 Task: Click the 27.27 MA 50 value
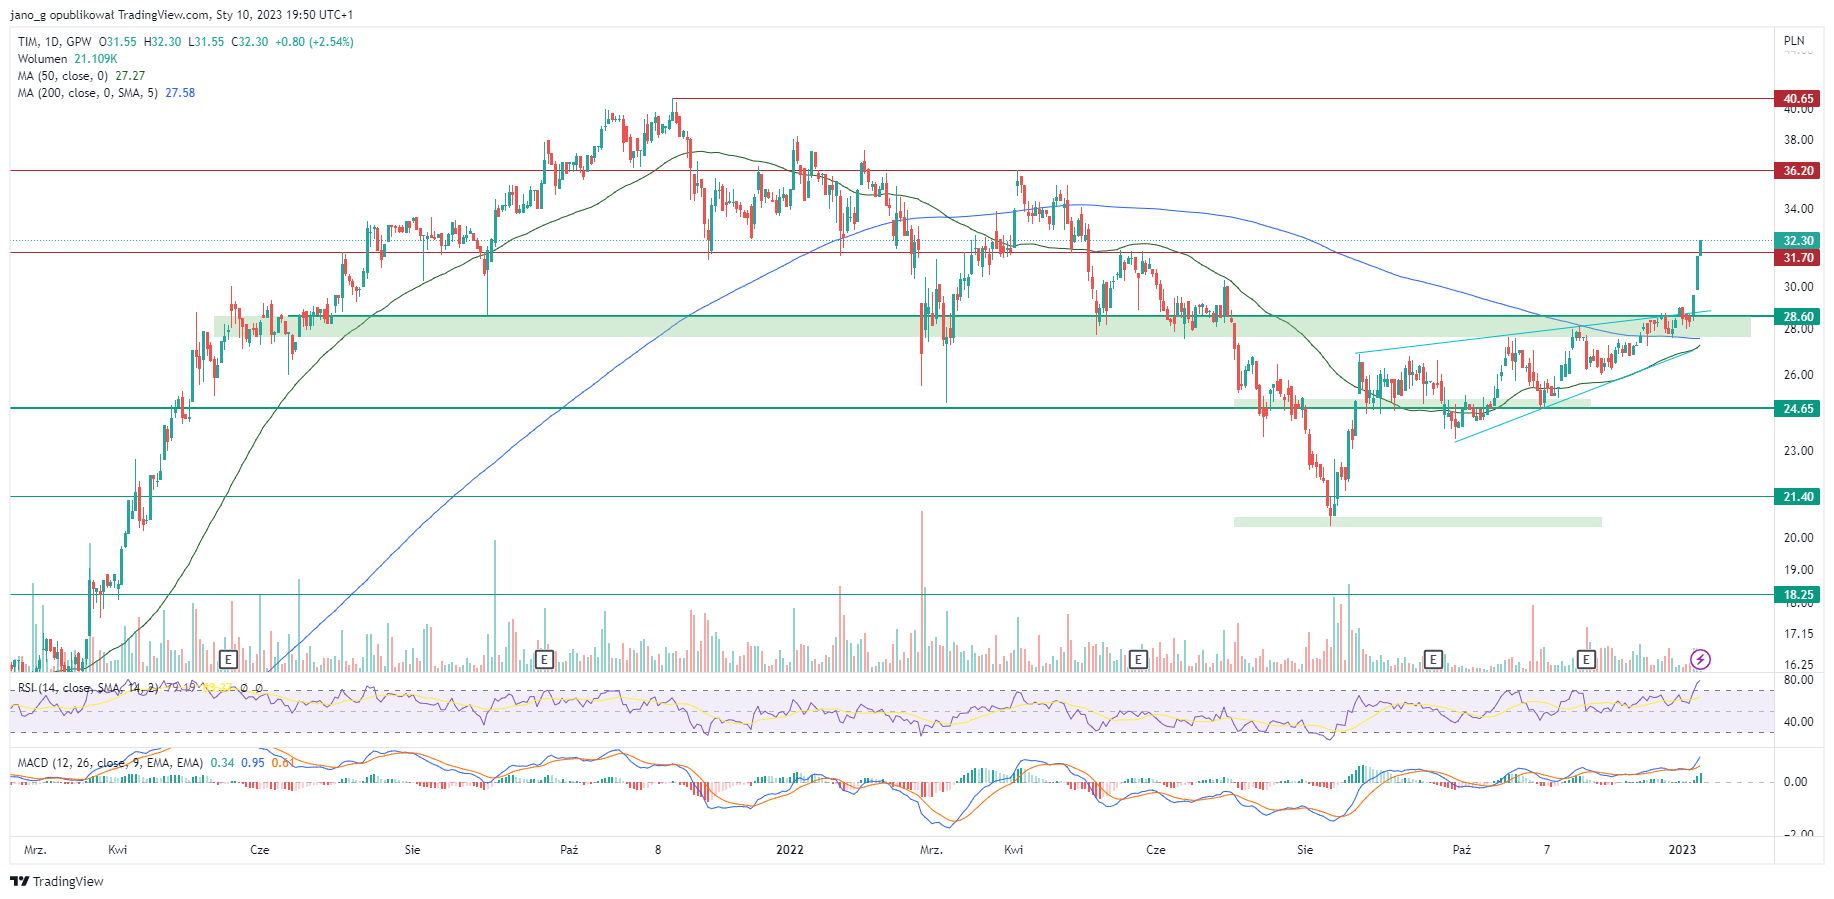130,76
